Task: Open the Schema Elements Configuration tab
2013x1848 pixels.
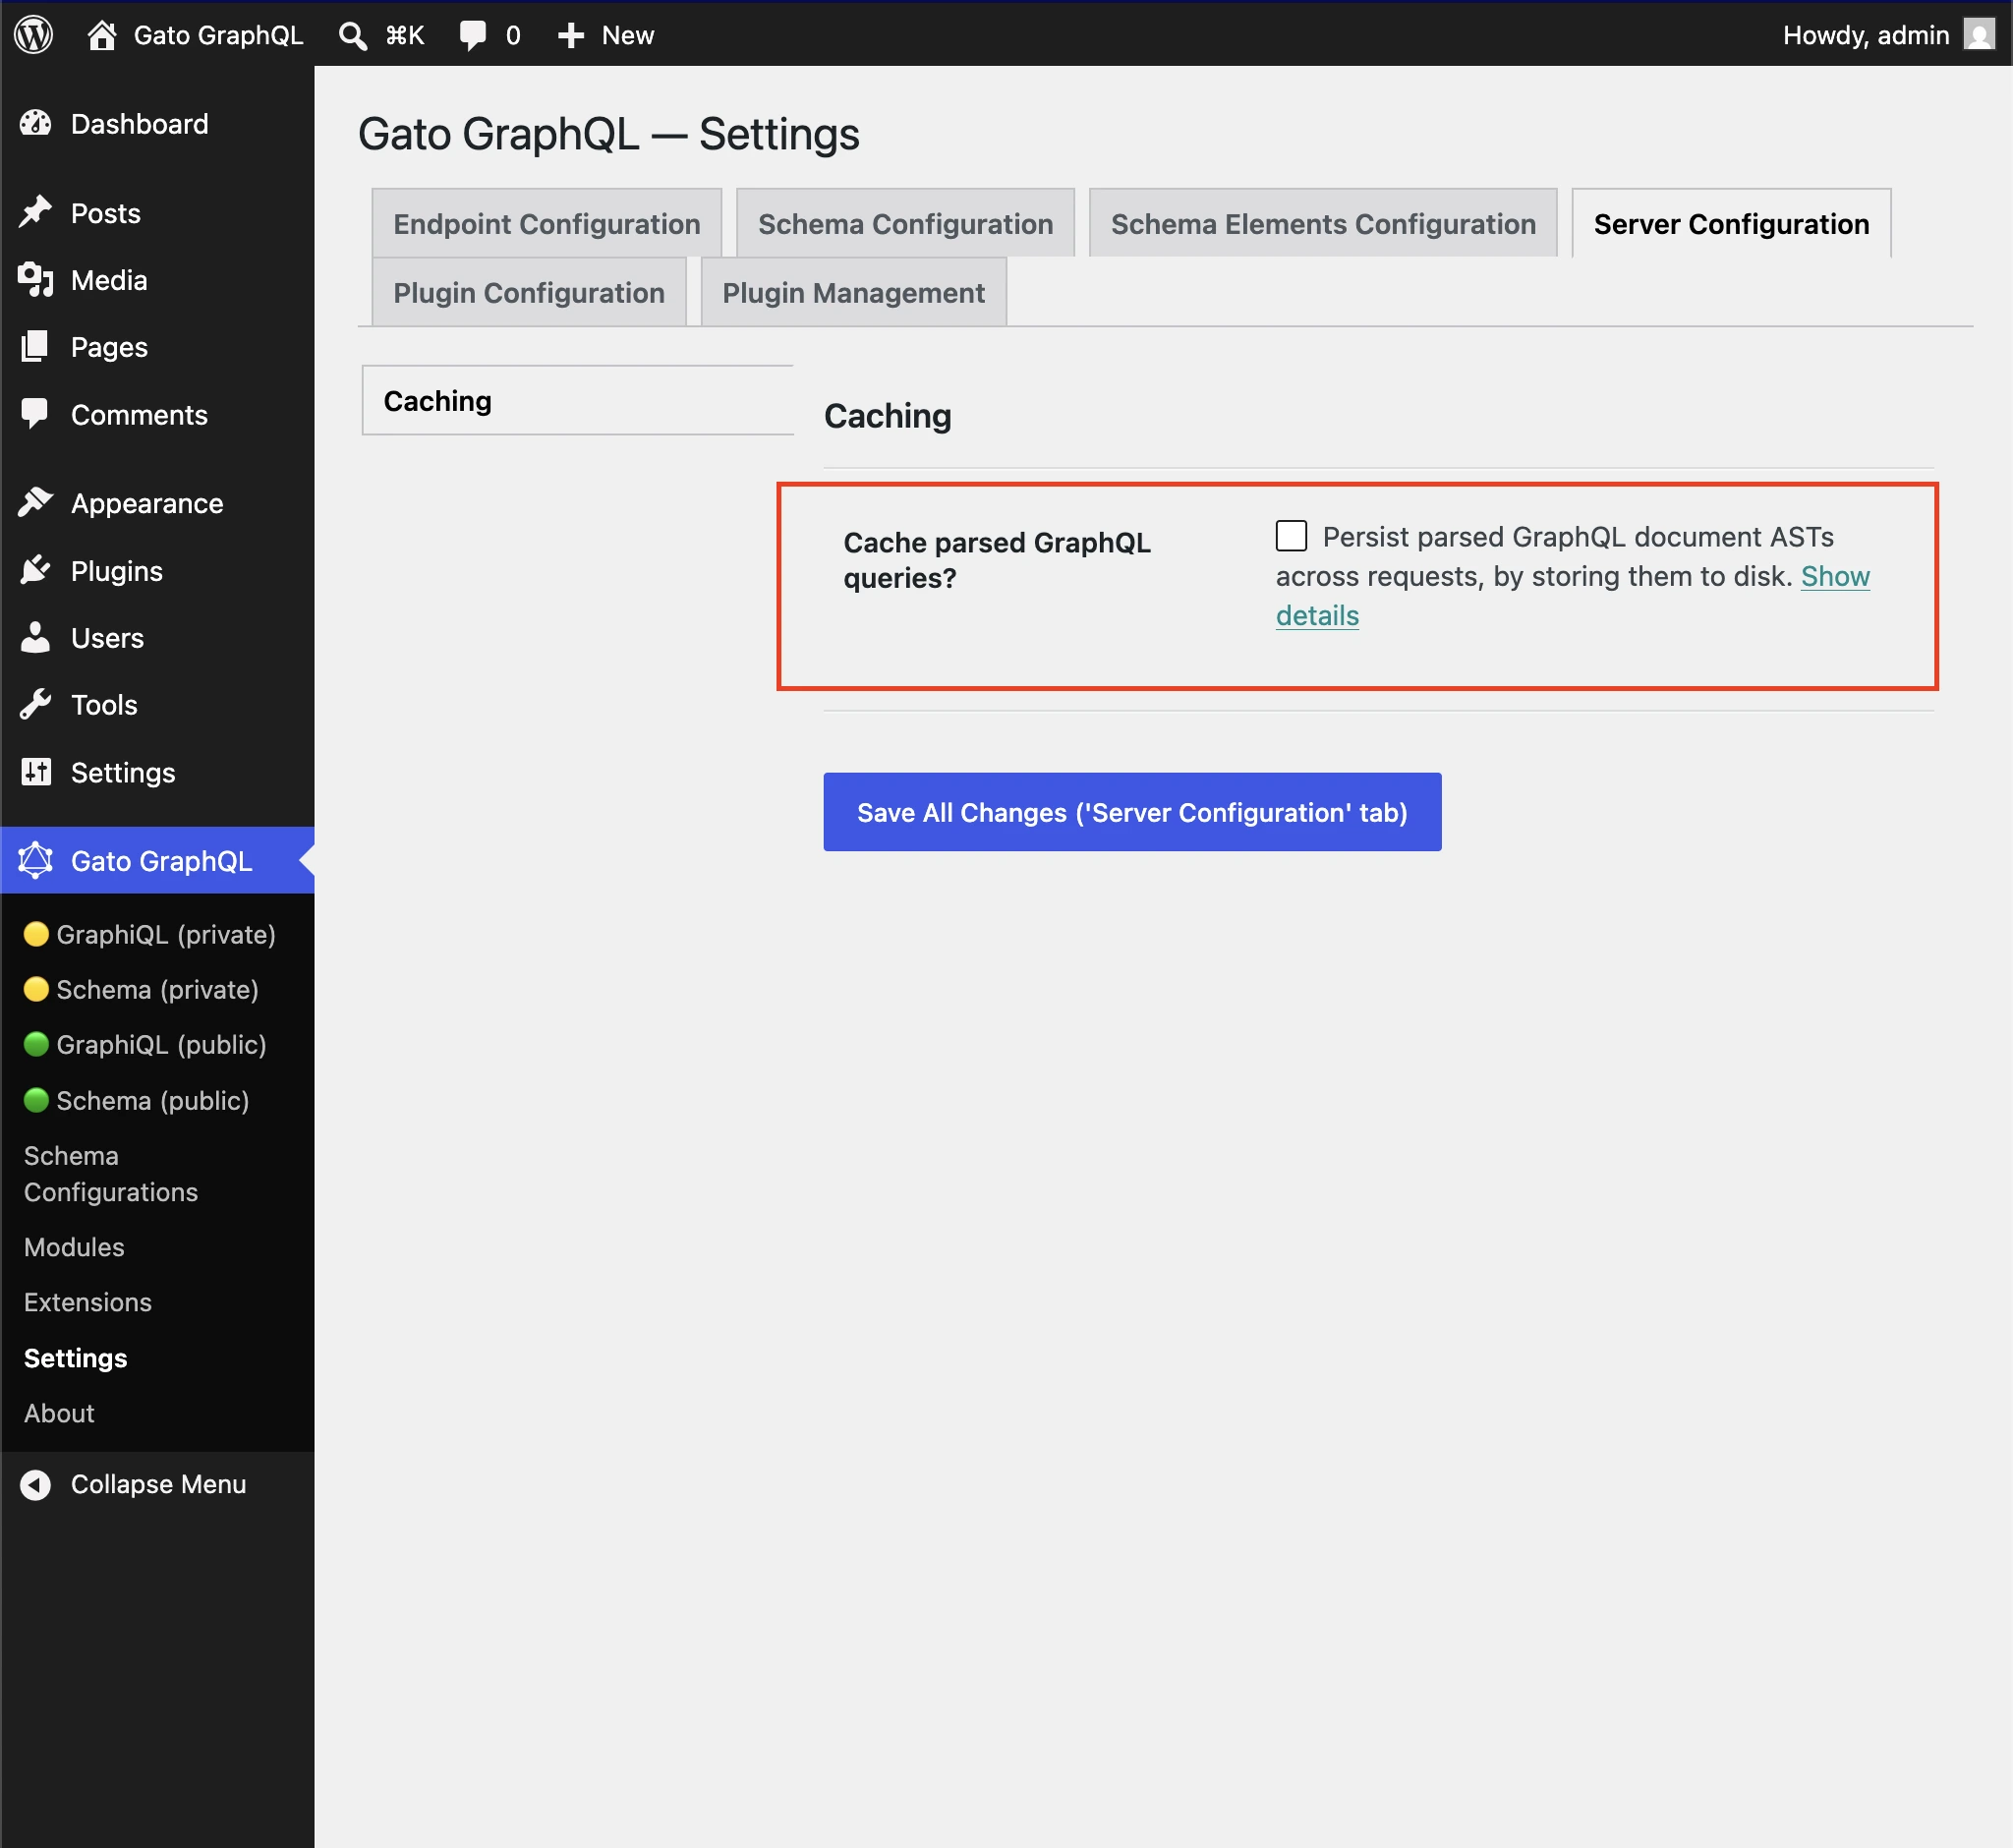Action: click(x=1323, y=223)
